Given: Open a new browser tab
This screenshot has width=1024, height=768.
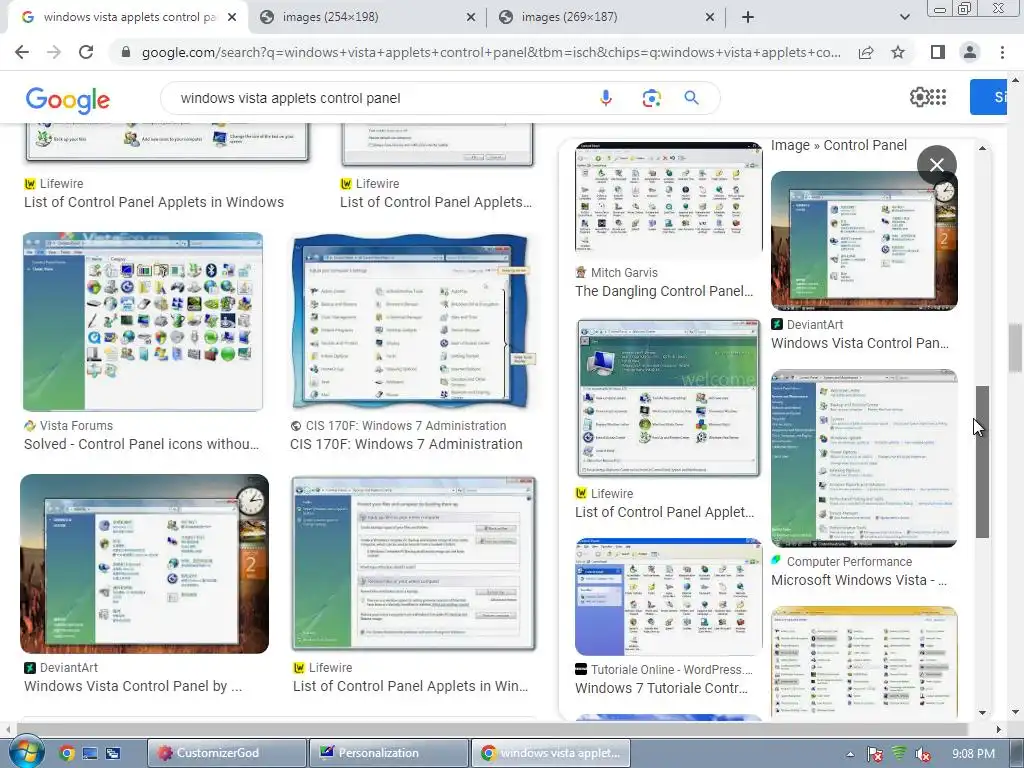Looking at the screenshot, I should [x=748, y=17].
